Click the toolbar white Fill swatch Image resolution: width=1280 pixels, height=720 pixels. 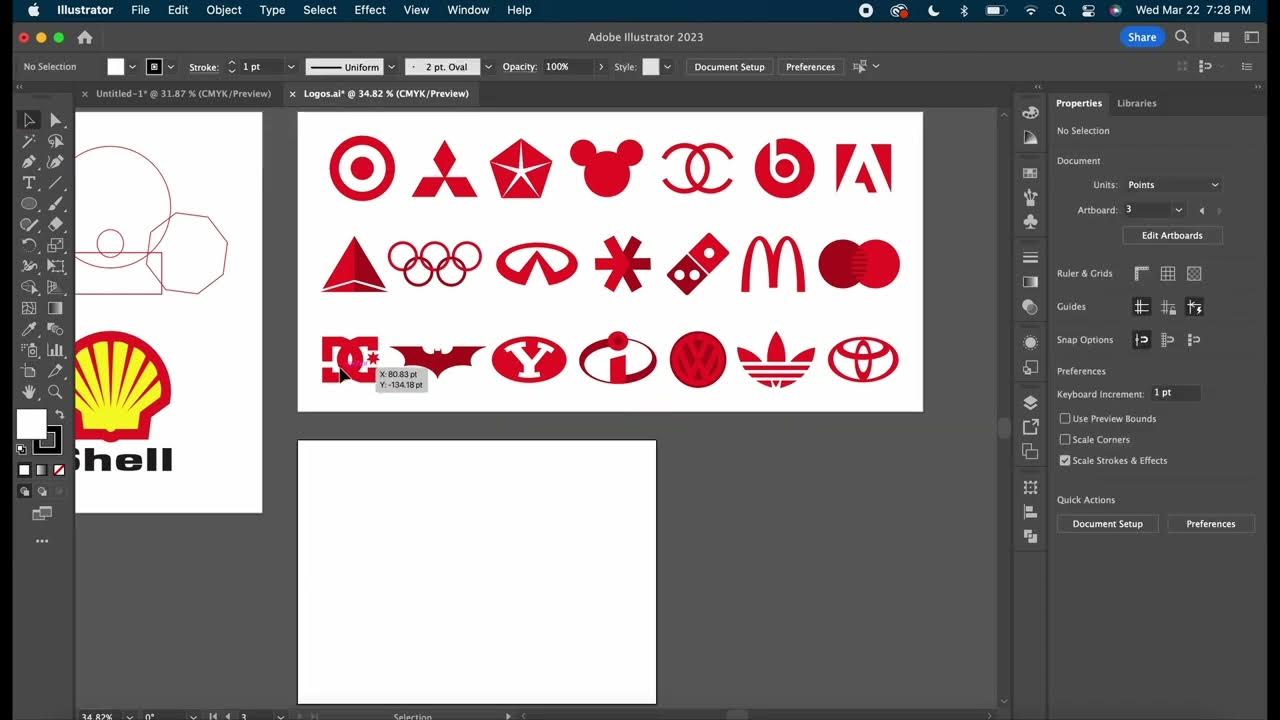pyautogui.click(x=32, y=424)
